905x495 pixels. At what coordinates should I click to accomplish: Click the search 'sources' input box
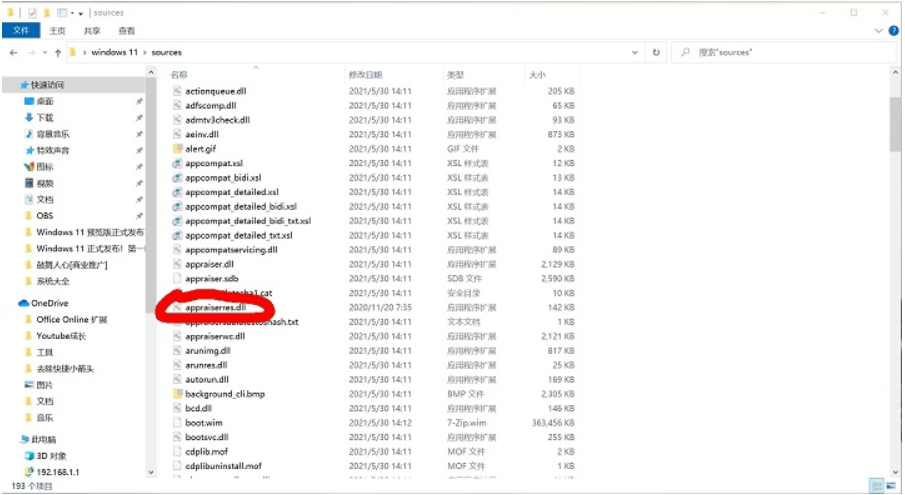pyautogui.click(x=784, y=52)
